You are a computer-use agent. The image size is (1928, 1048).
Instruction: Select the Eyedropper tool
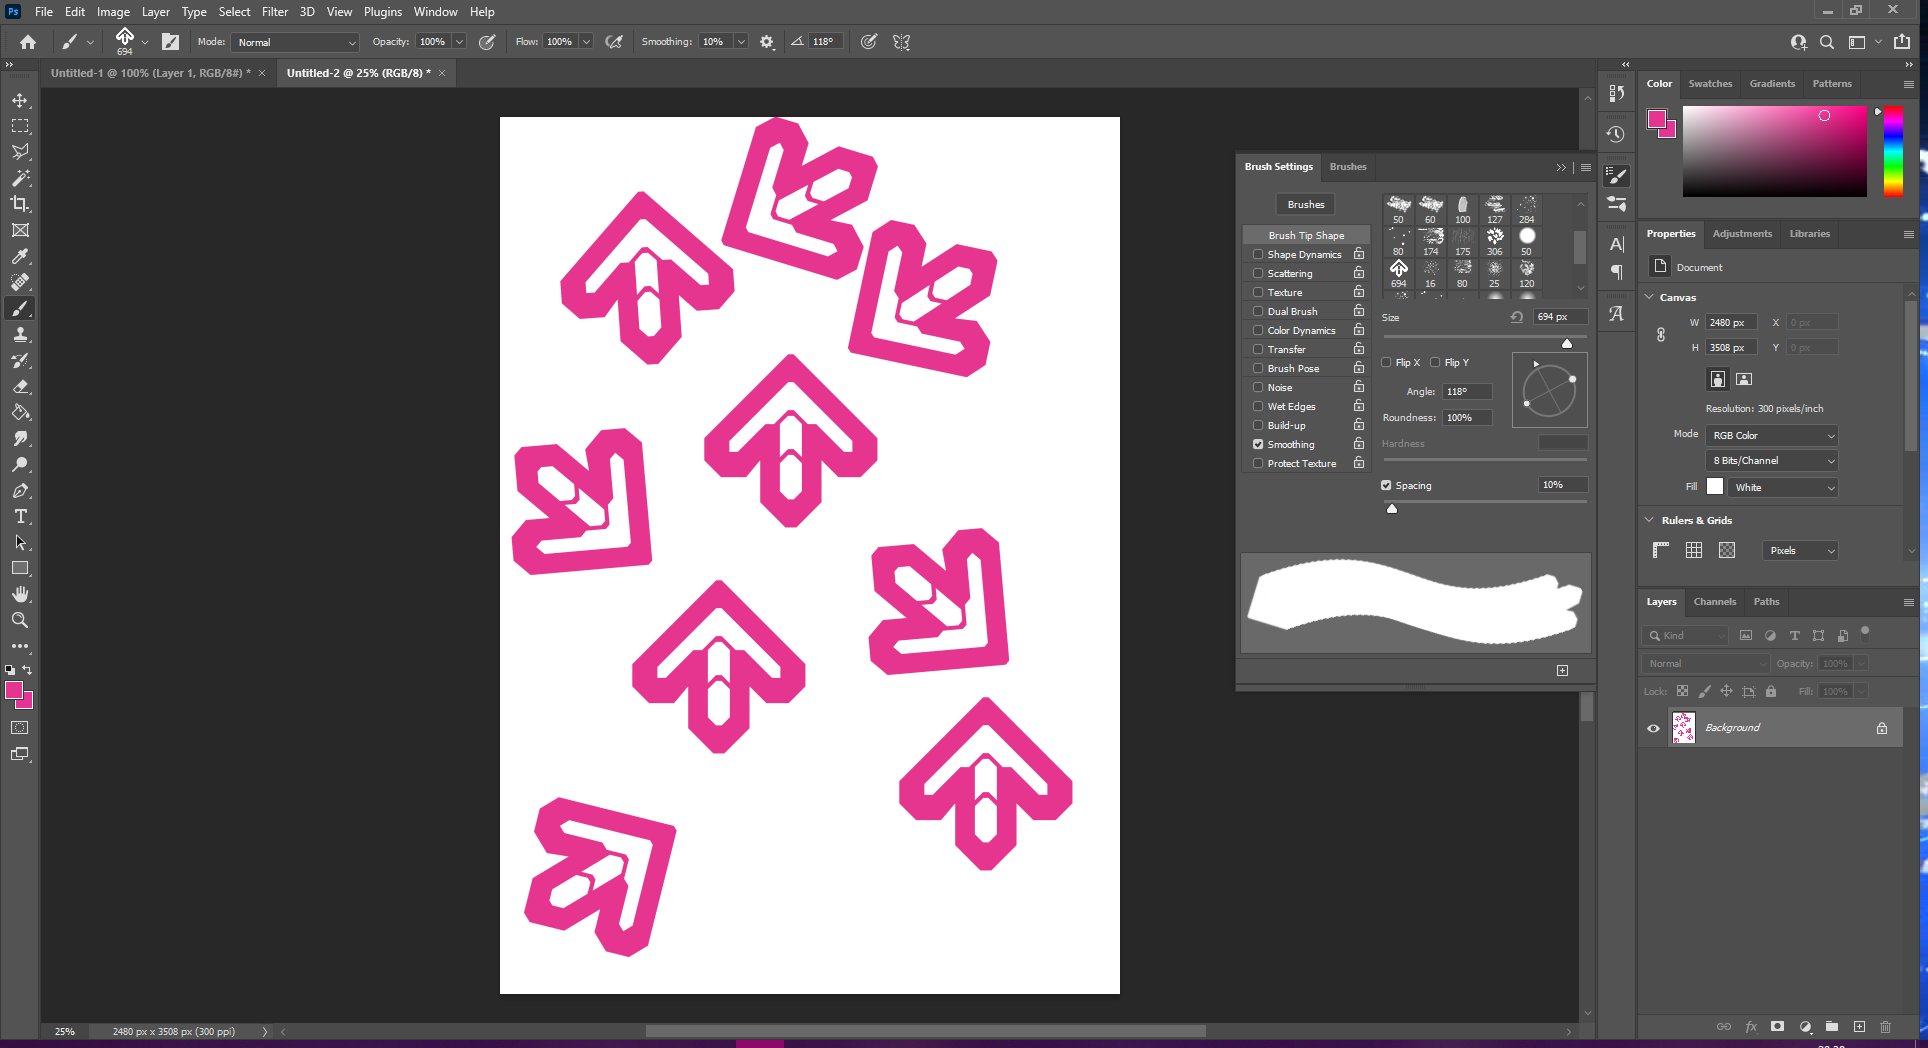tap(20, 256)
